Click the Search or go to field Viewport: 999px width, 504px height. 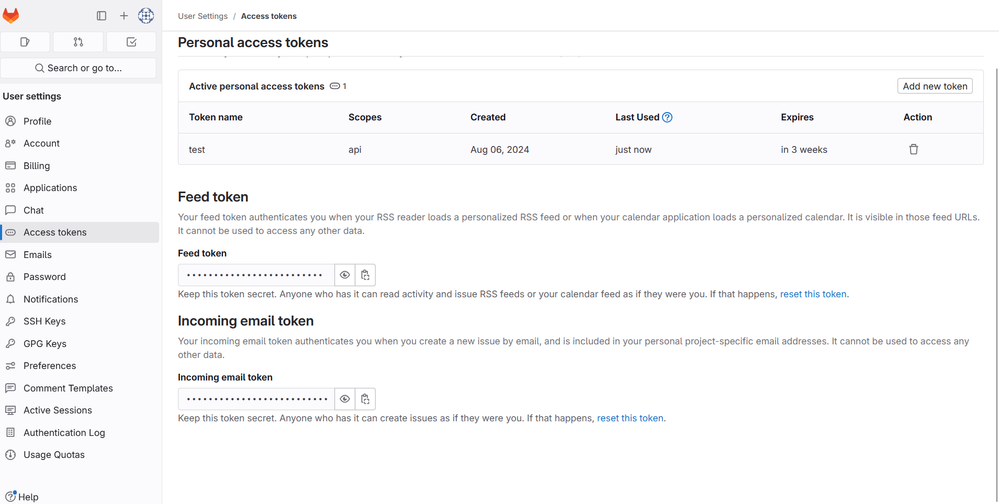[78, 68]
